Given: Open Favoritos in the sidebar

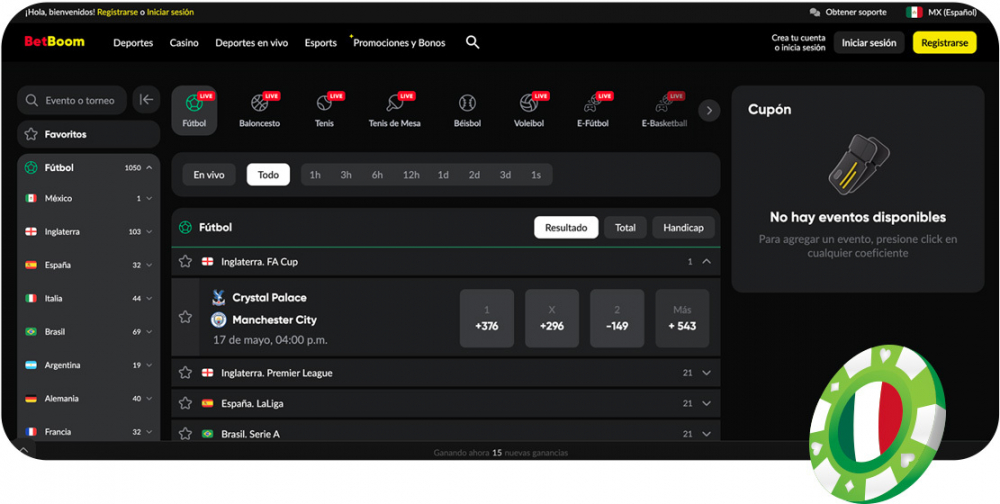Looking at the screenshot, I should (89, 135).
